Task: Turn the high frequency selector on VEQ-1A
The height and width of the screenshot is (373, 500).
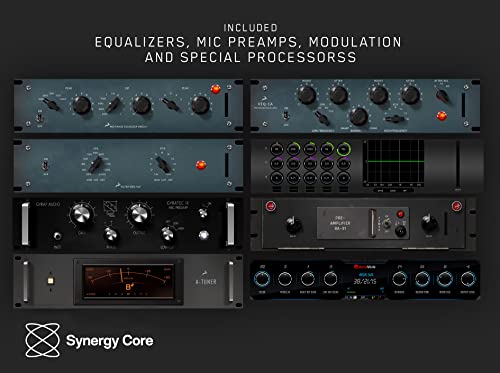Action: (395, 119)
